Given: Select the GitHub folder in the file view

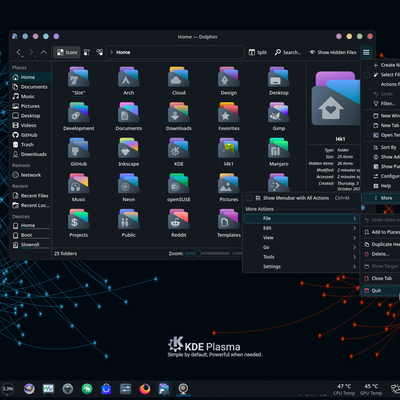Looking at the screenshot, I should tap(79, 148).
